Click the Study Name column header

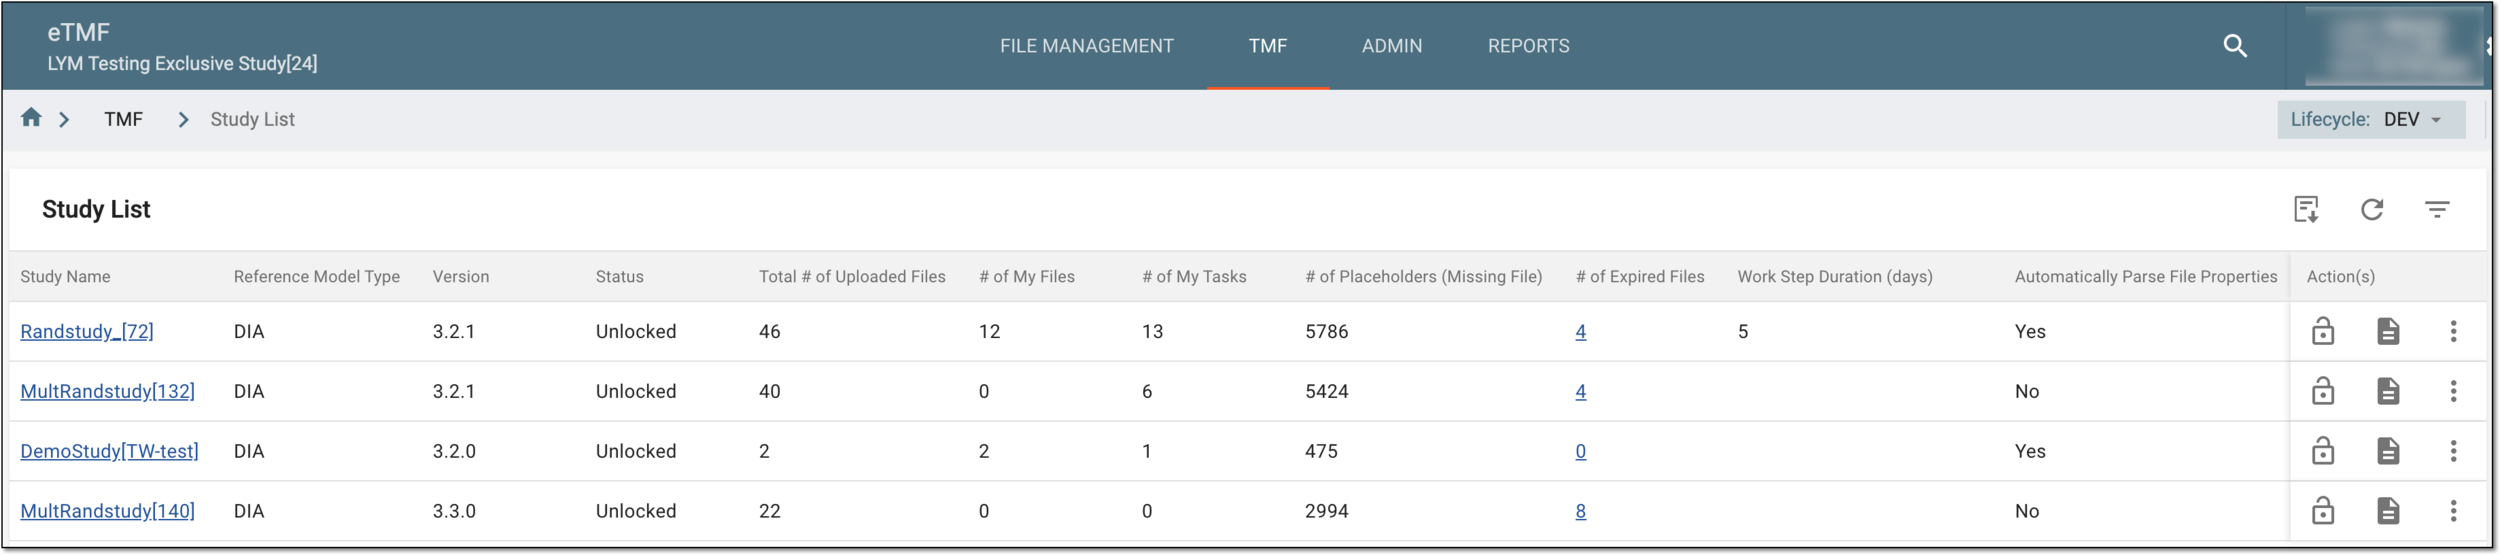point(65,277)
